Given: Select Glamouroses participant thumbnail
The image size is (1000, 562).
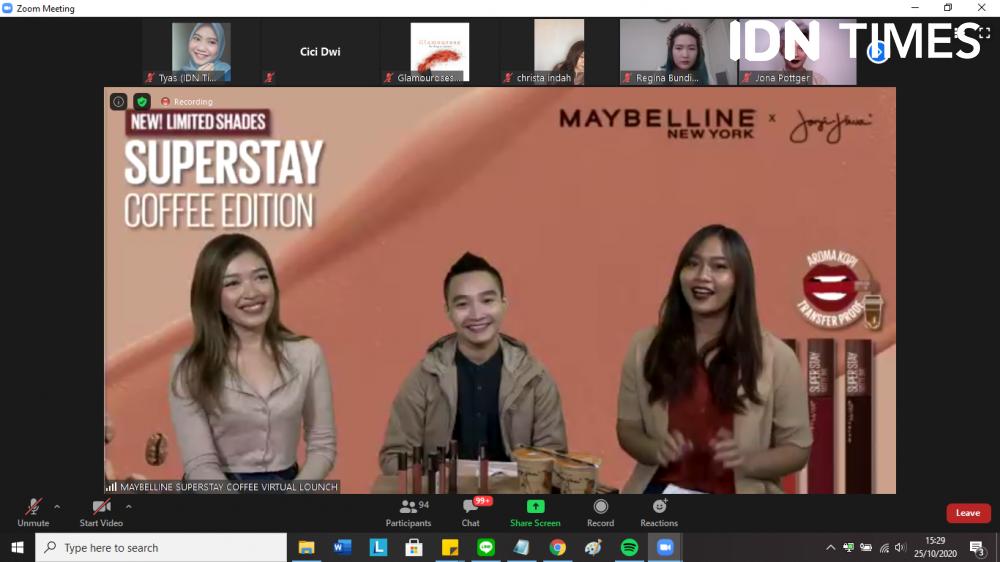Looking at the screenshot, I should [x=439, y=52].
